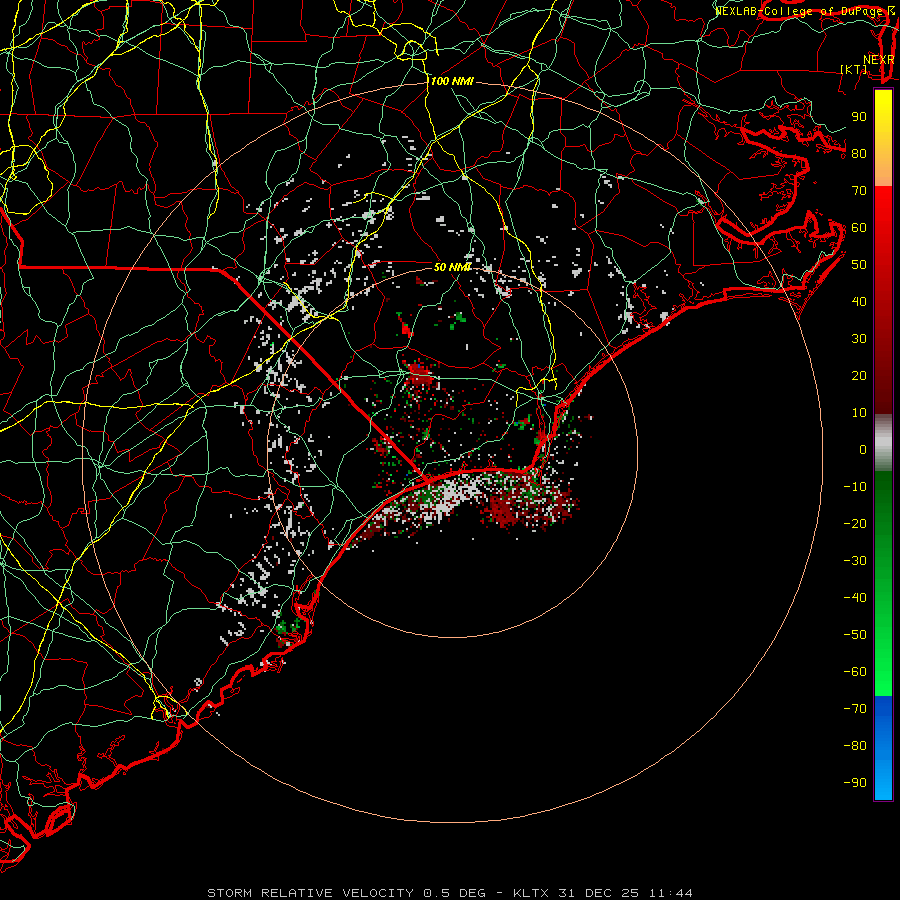The height and width of the screenshot is (900, 900).
Task: Click the 80 value on velocity scale
Action: point(859,153)
